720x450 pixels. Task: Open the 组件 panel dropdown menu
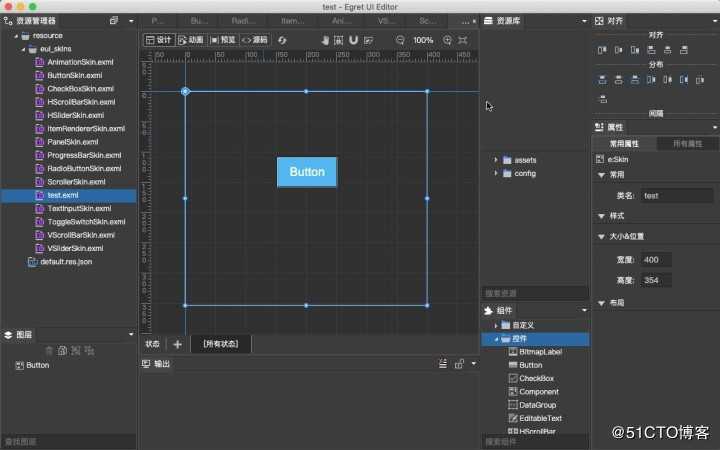point(584,310)
